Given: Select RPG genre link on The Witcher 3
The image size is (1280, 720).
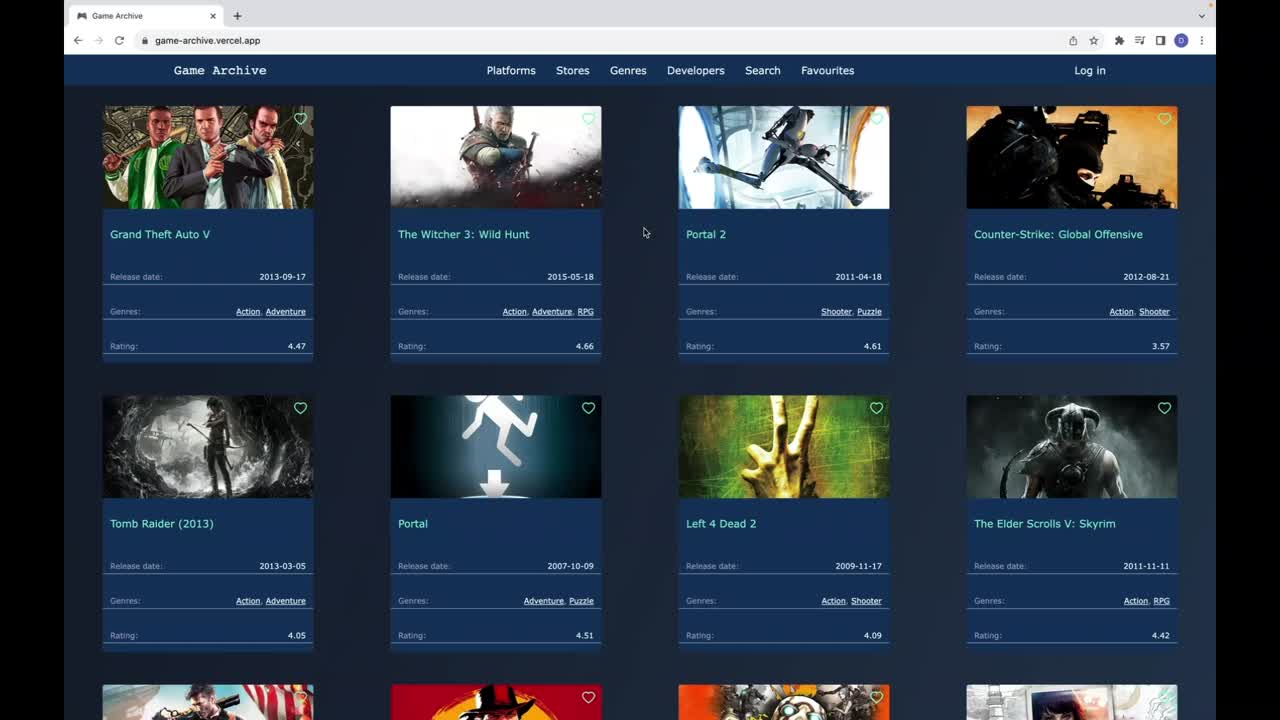Looking at the screenshot, I should click(585, 312).
